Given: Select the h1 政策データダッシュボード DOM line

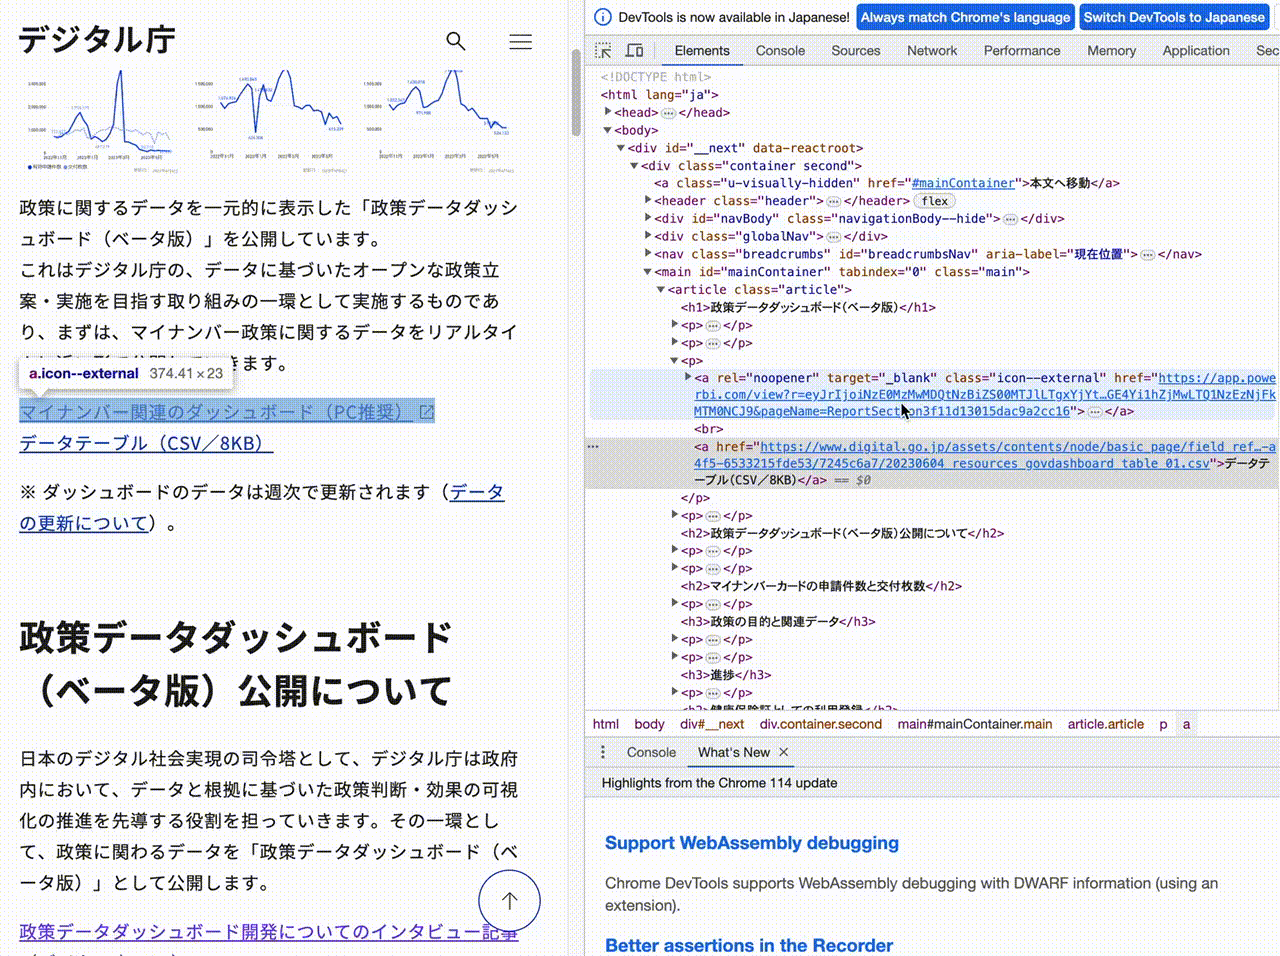Looking at the screenshot, I should click(x=808, y=307).
